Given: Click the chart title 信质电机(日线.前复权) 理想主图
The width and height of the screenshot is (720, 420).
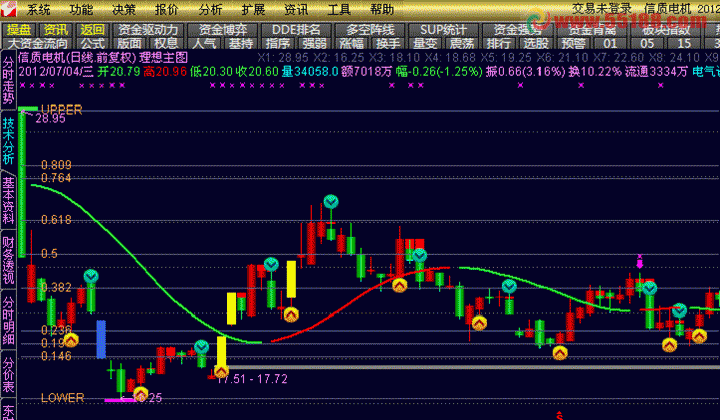Looking at the screenshot, I should 103,58.
